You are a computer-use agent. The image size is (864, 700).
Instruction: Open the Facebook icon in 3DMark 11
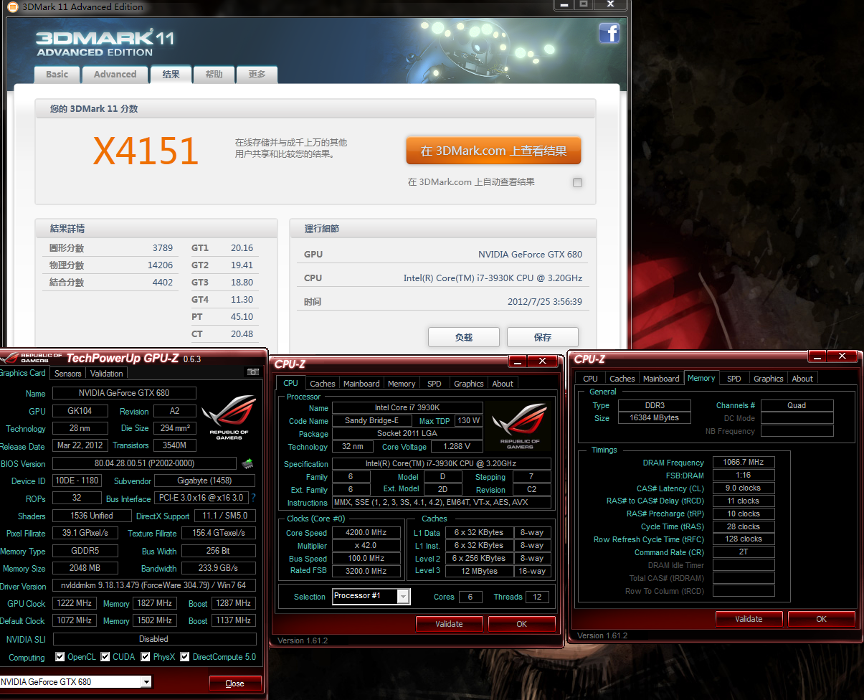pos(609,33)
